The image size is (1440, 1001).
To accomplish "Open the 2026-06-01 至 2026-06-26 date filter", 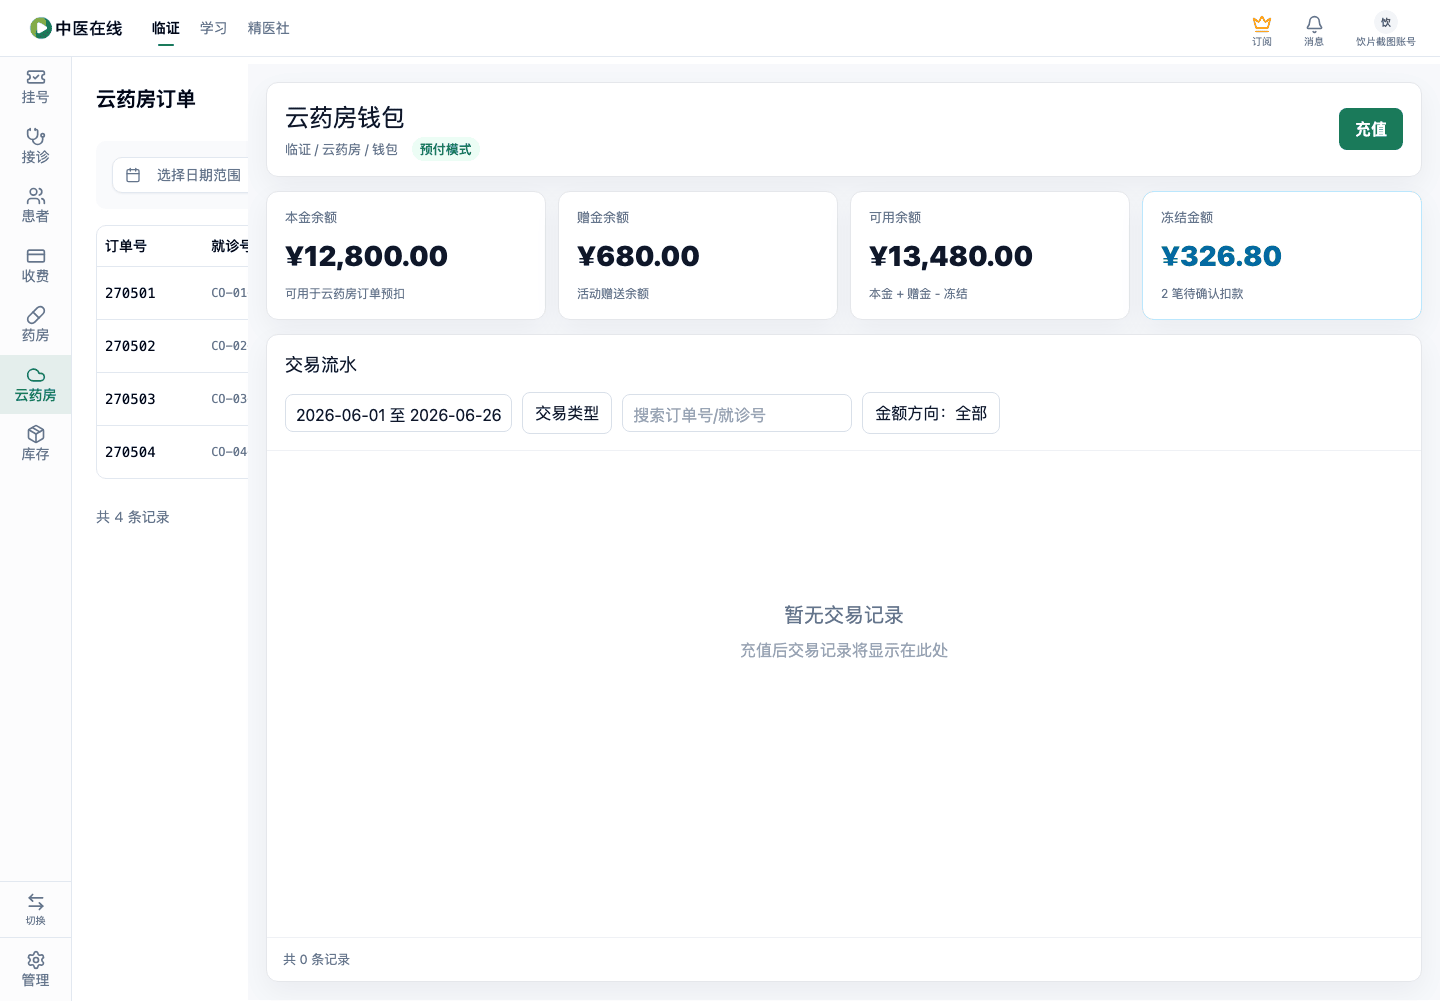I will point(398,414).
